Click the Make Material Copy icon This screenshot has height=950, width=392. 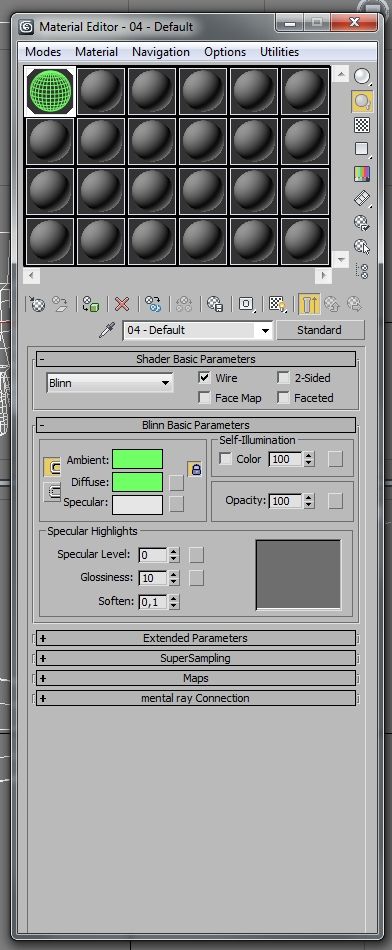(153, 304)
